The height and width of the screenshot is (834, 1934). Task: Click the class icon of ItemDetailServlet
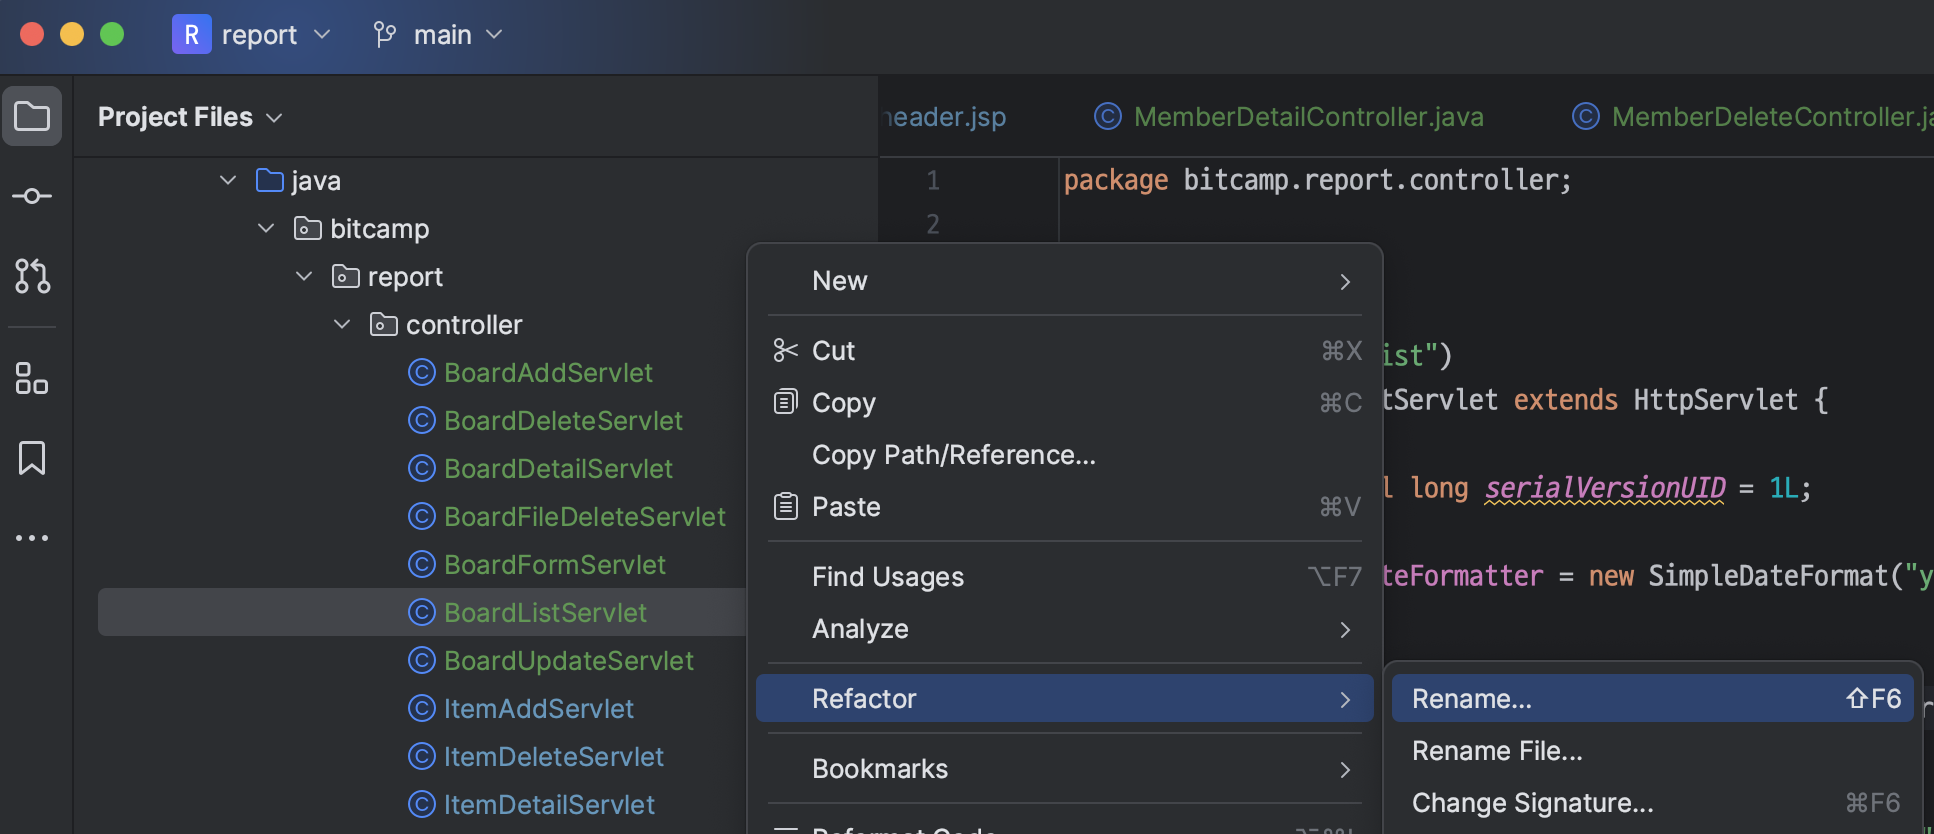(x=422, y=804)
